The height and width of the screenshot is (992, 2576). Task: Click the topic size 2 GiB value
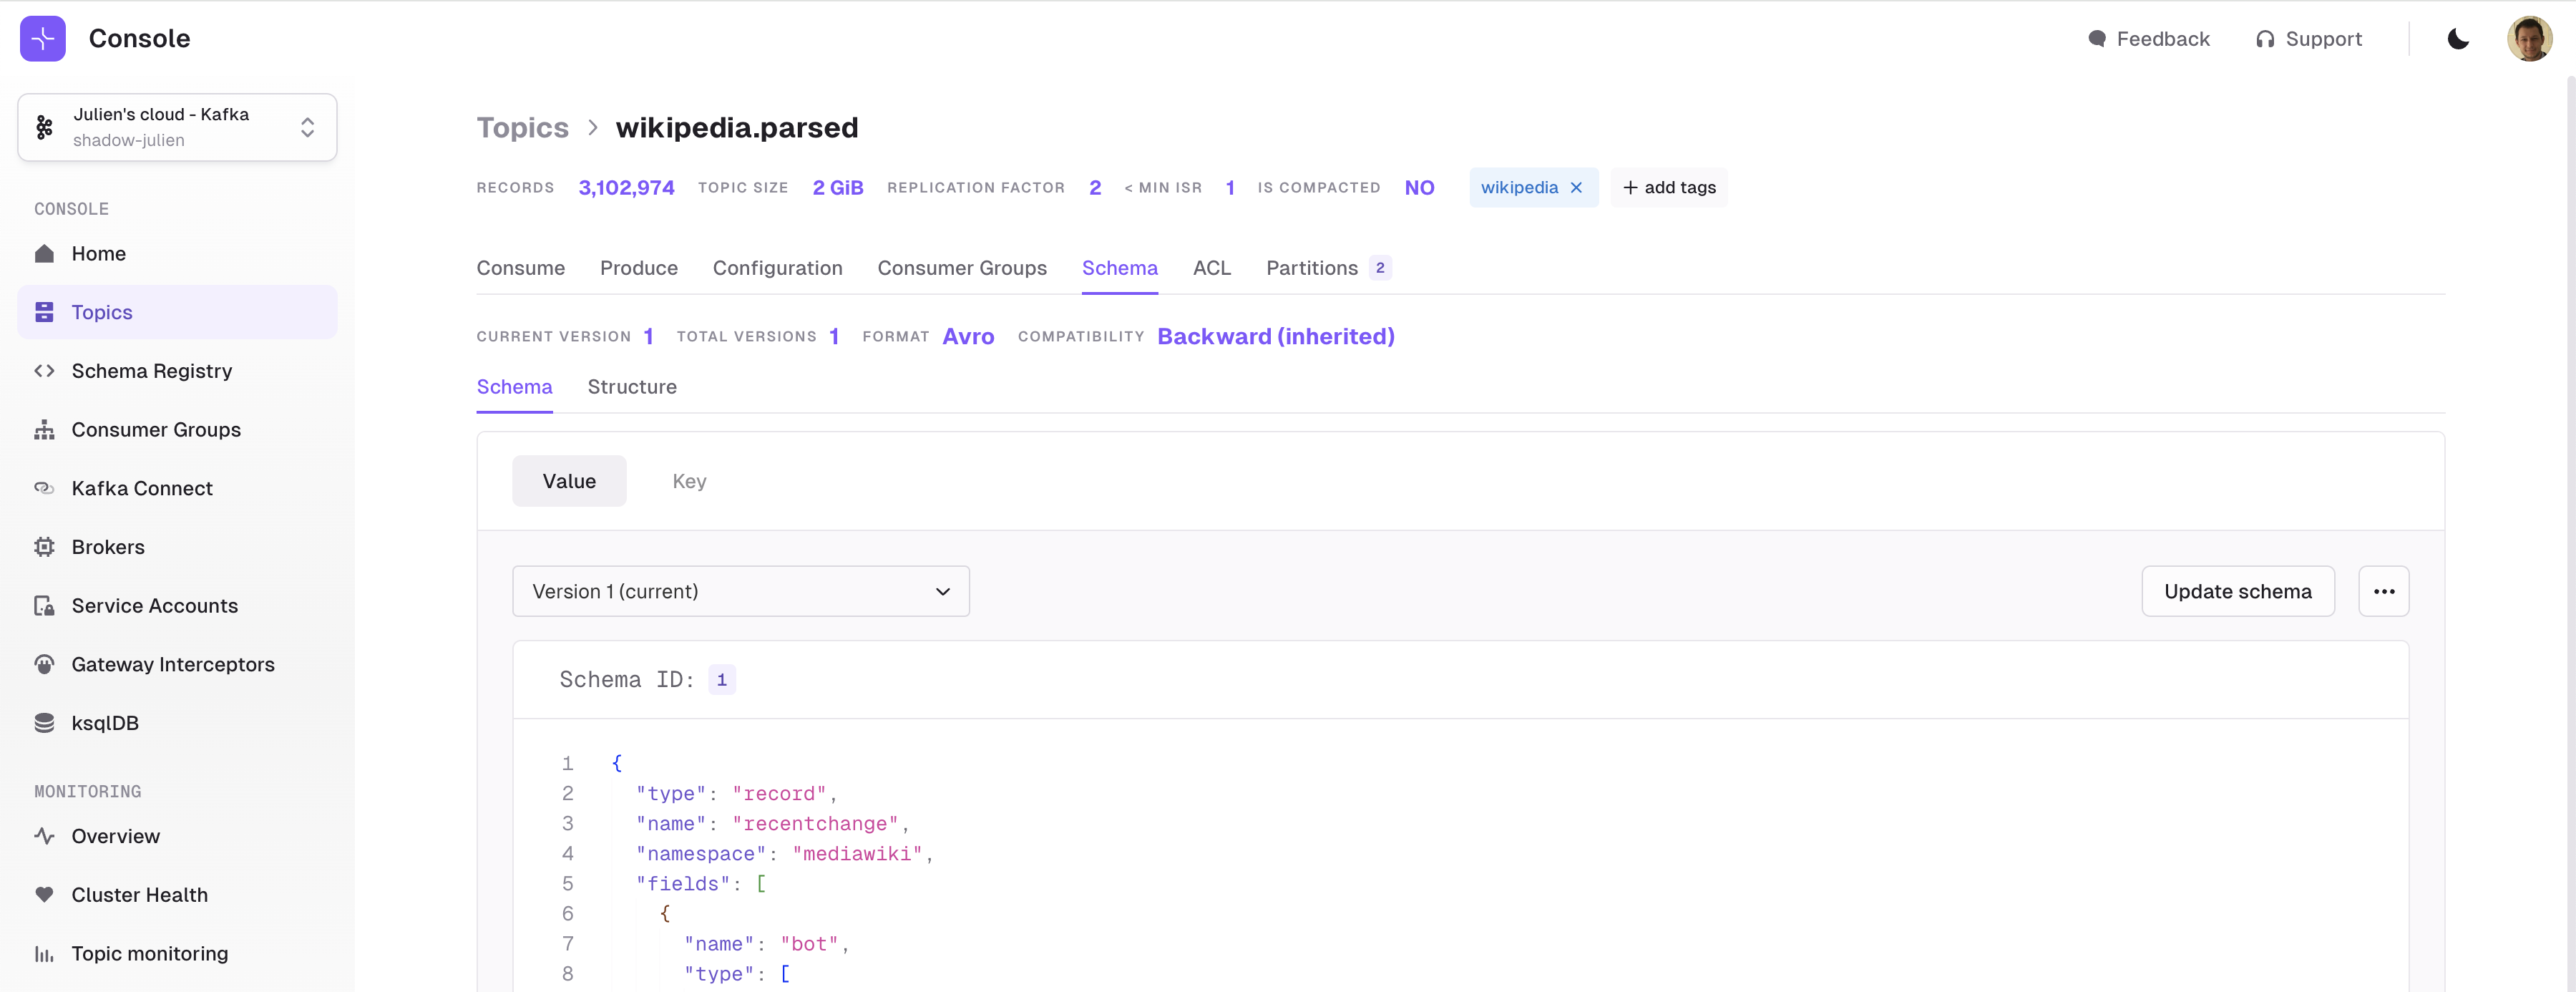(x=837, y=188)
